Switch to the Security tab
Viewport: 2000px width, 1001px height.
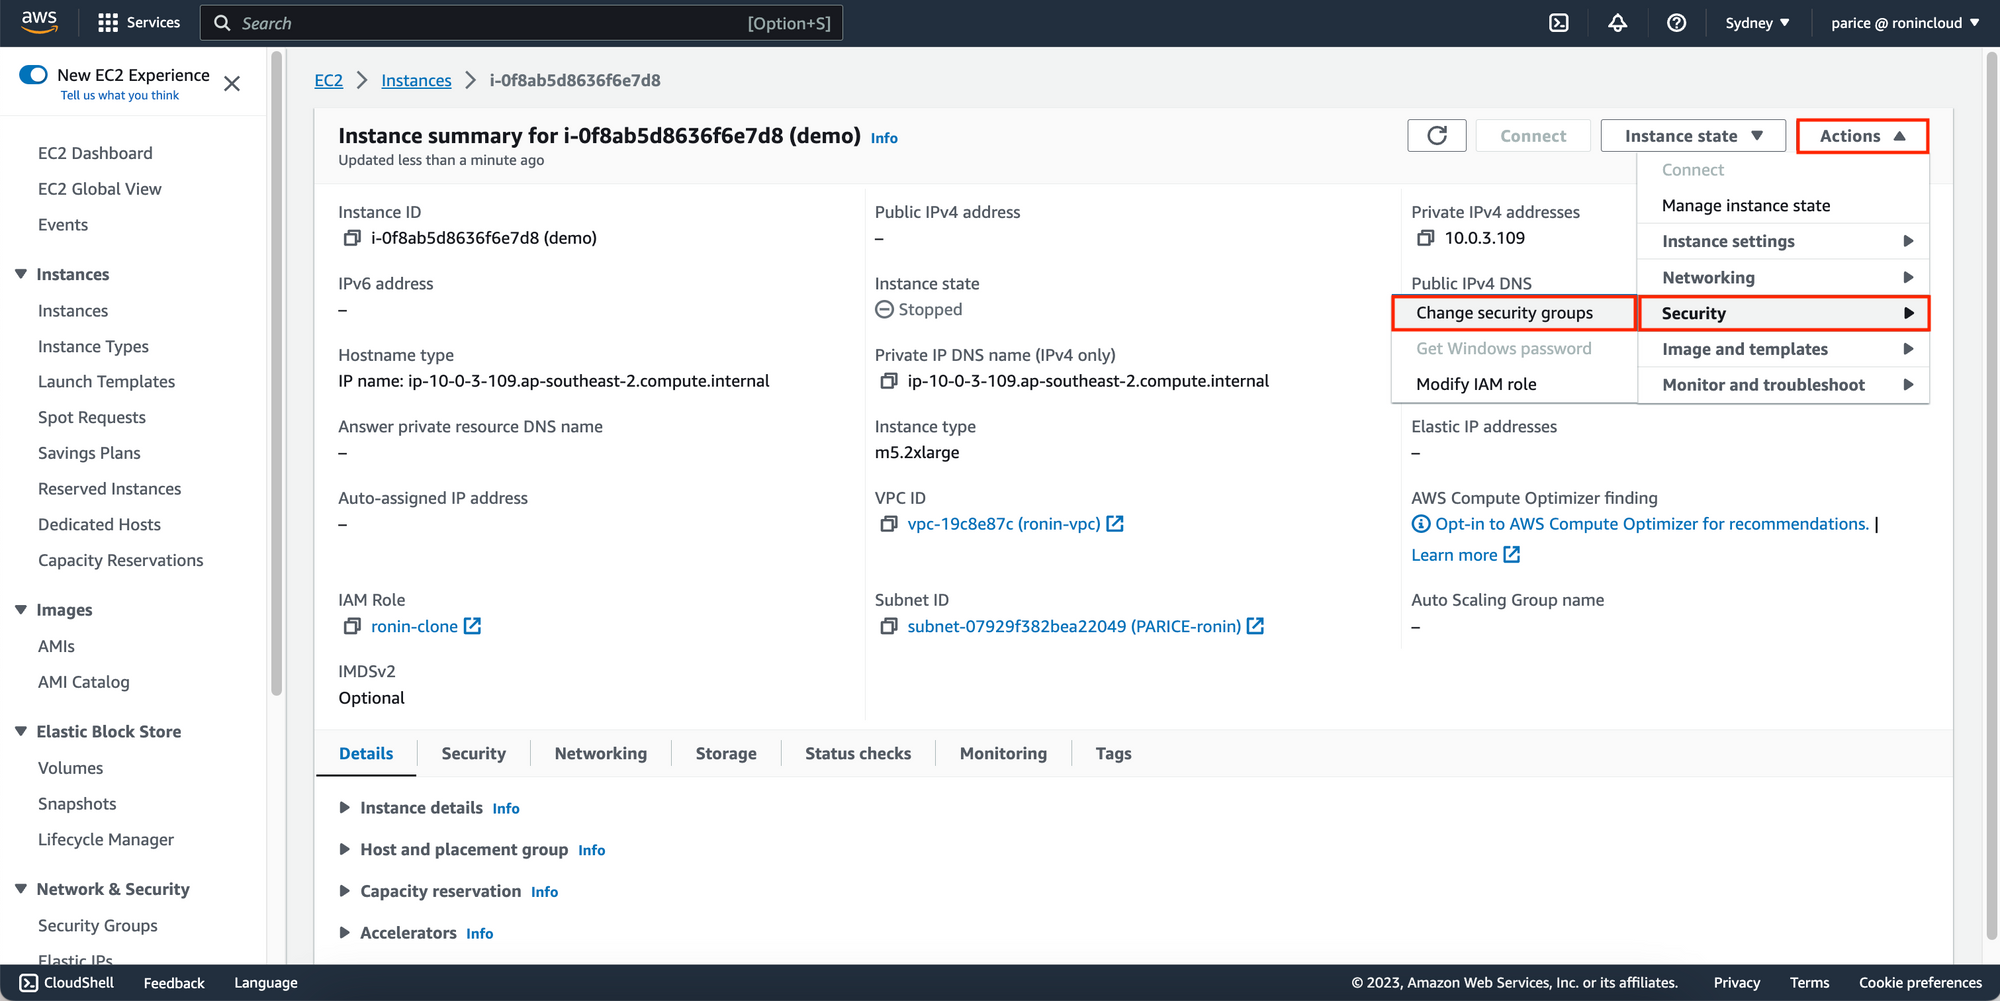tap(474, 754)
